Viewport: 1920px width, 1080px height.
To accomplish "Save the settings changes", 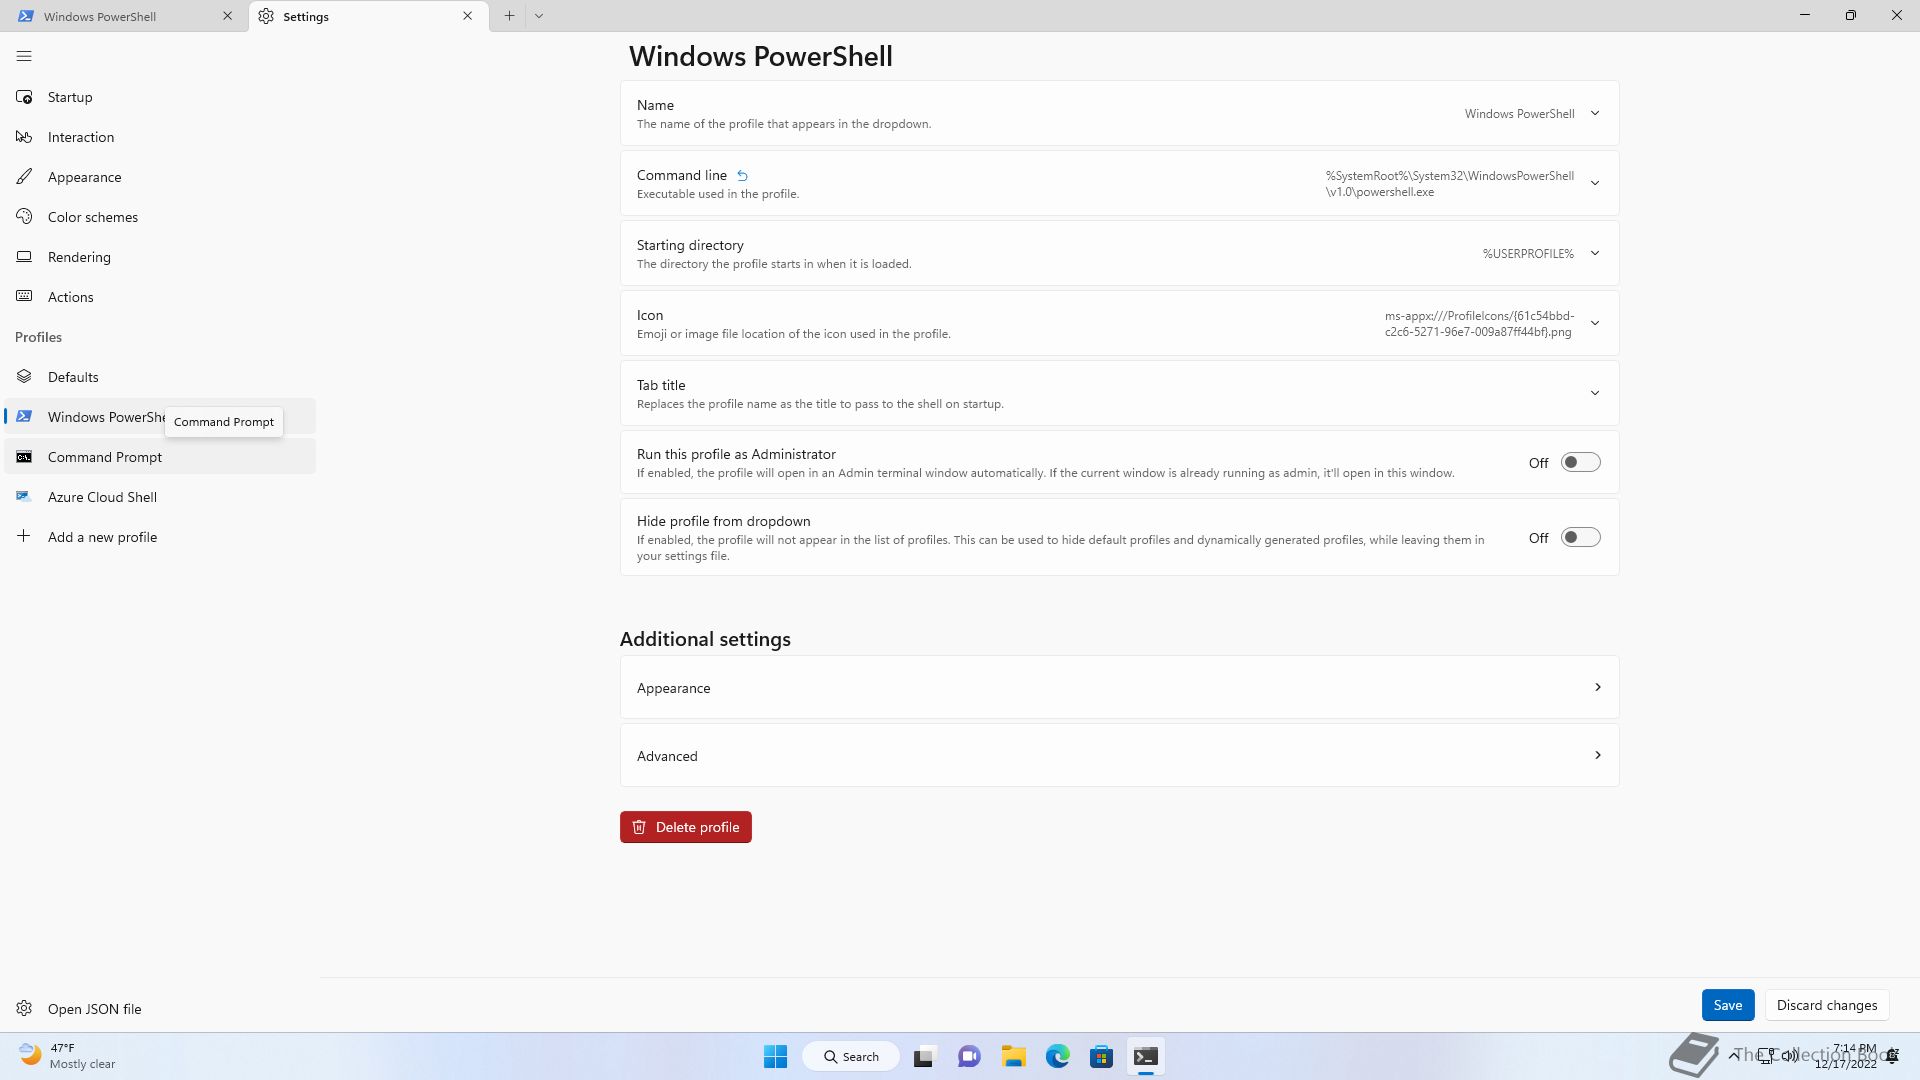I will (1727, 1005).
